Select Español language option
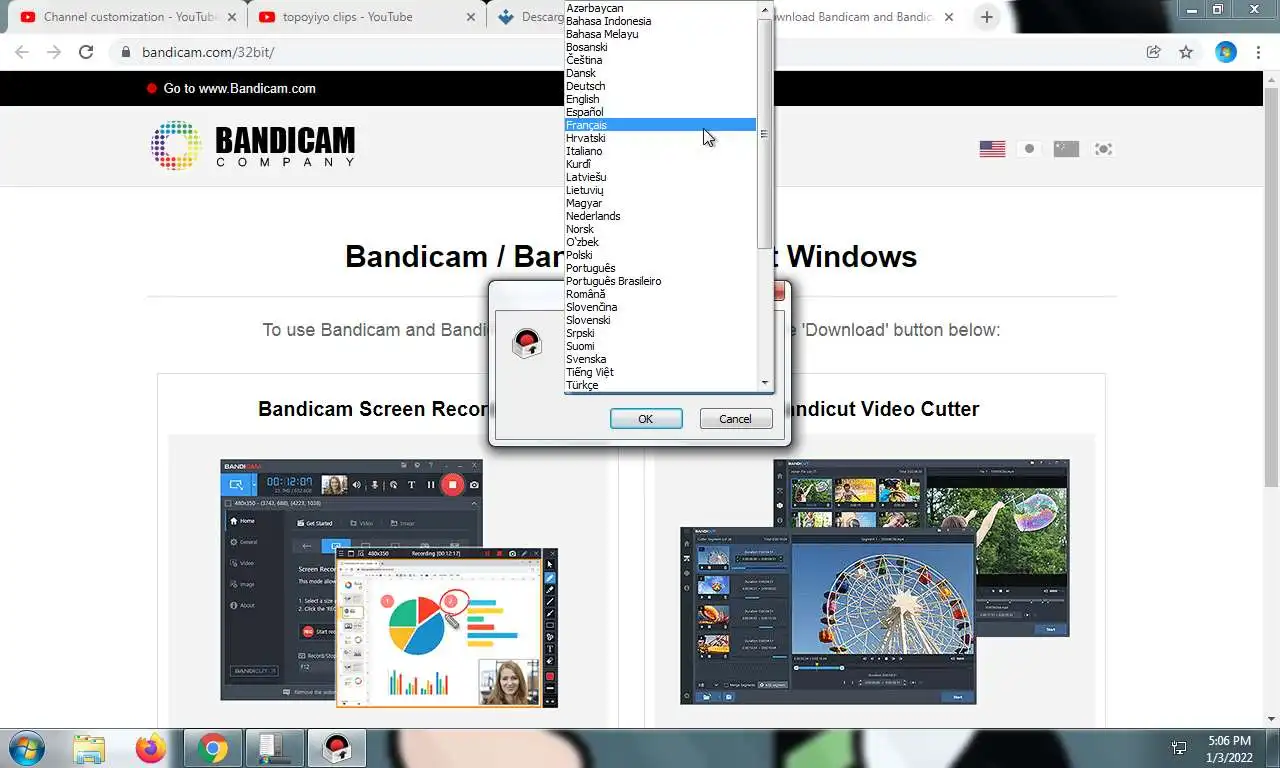Image resolution: width=1280 pixels, height=768 pixels. [x=660, y=112]
